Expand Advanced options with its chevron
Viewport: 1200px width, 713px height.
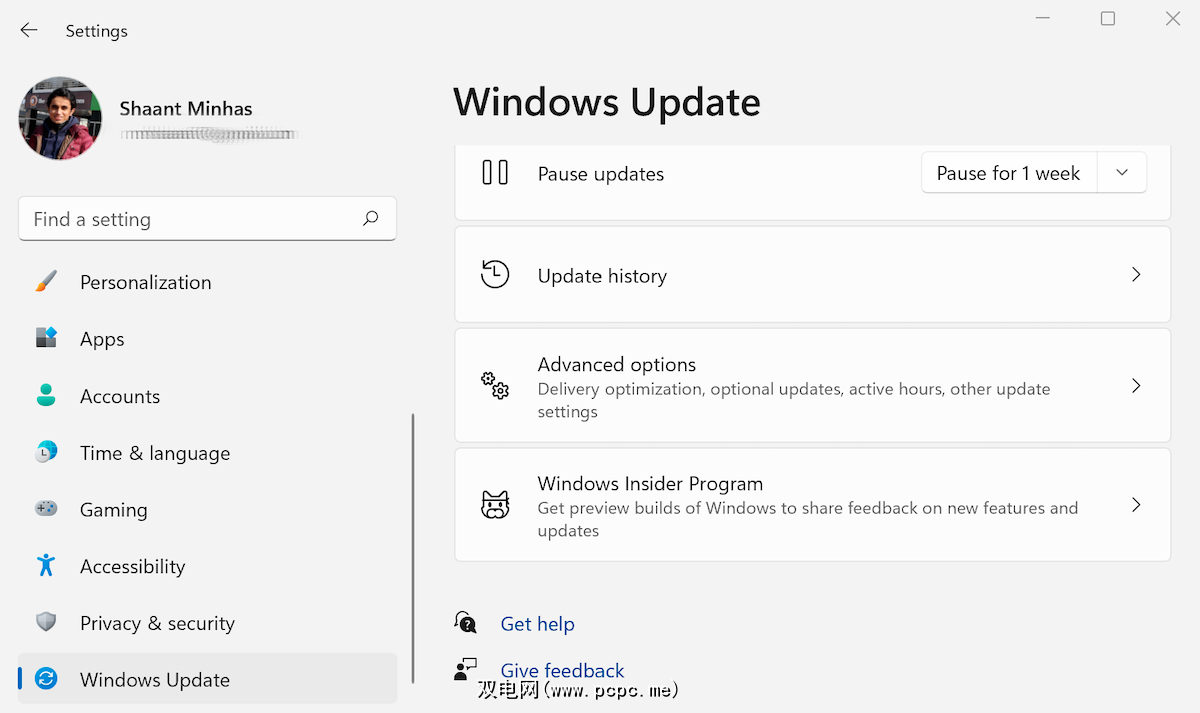pyautogui.click(x=1136, y=386)
